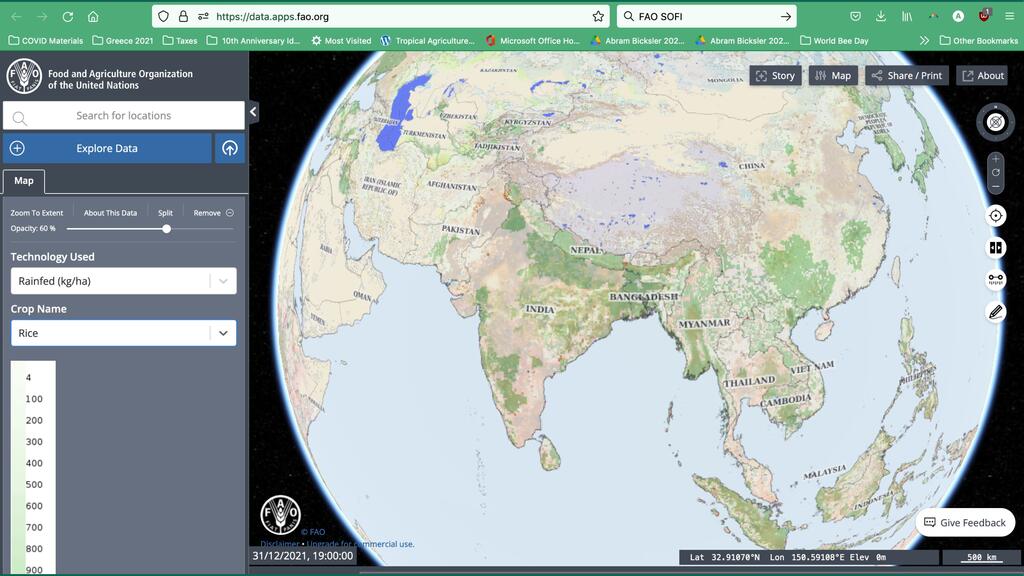Click the Give Feedback button
1024x576 pixels.
[x=965, y=522]
